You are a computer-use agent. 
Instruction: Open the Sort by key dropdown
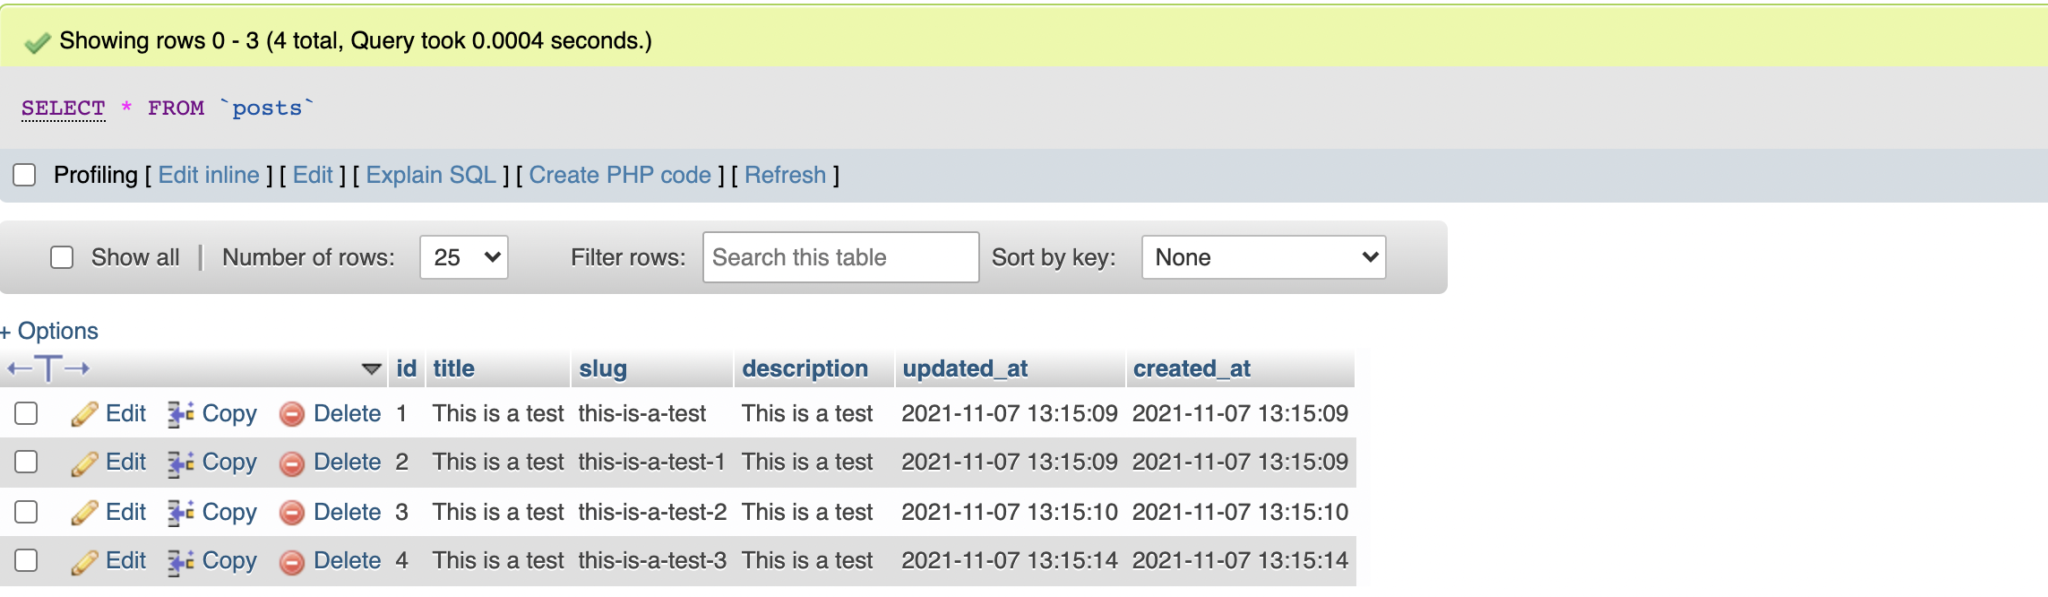[1263, 257]
